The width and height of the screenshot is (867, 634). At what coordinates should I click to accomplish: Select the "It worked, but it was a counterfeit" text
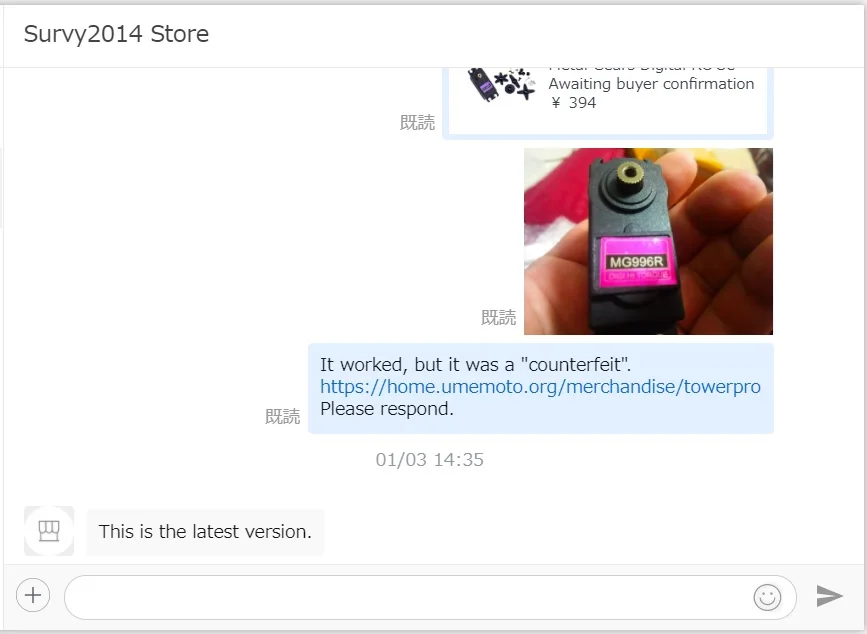[476, 365]
